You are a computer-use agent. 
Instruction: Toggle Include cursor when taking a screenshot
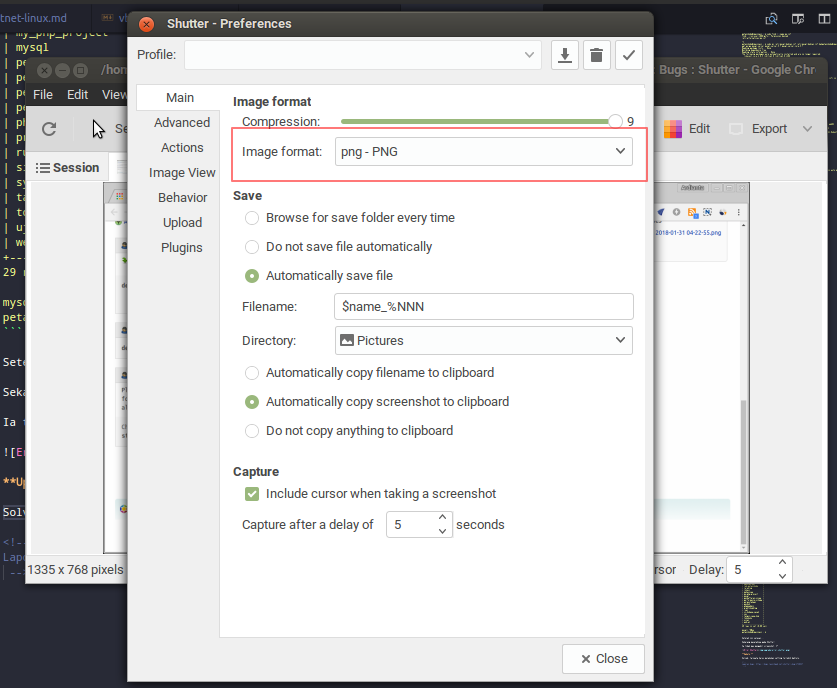pyautogui.click(x=252, y=494)
